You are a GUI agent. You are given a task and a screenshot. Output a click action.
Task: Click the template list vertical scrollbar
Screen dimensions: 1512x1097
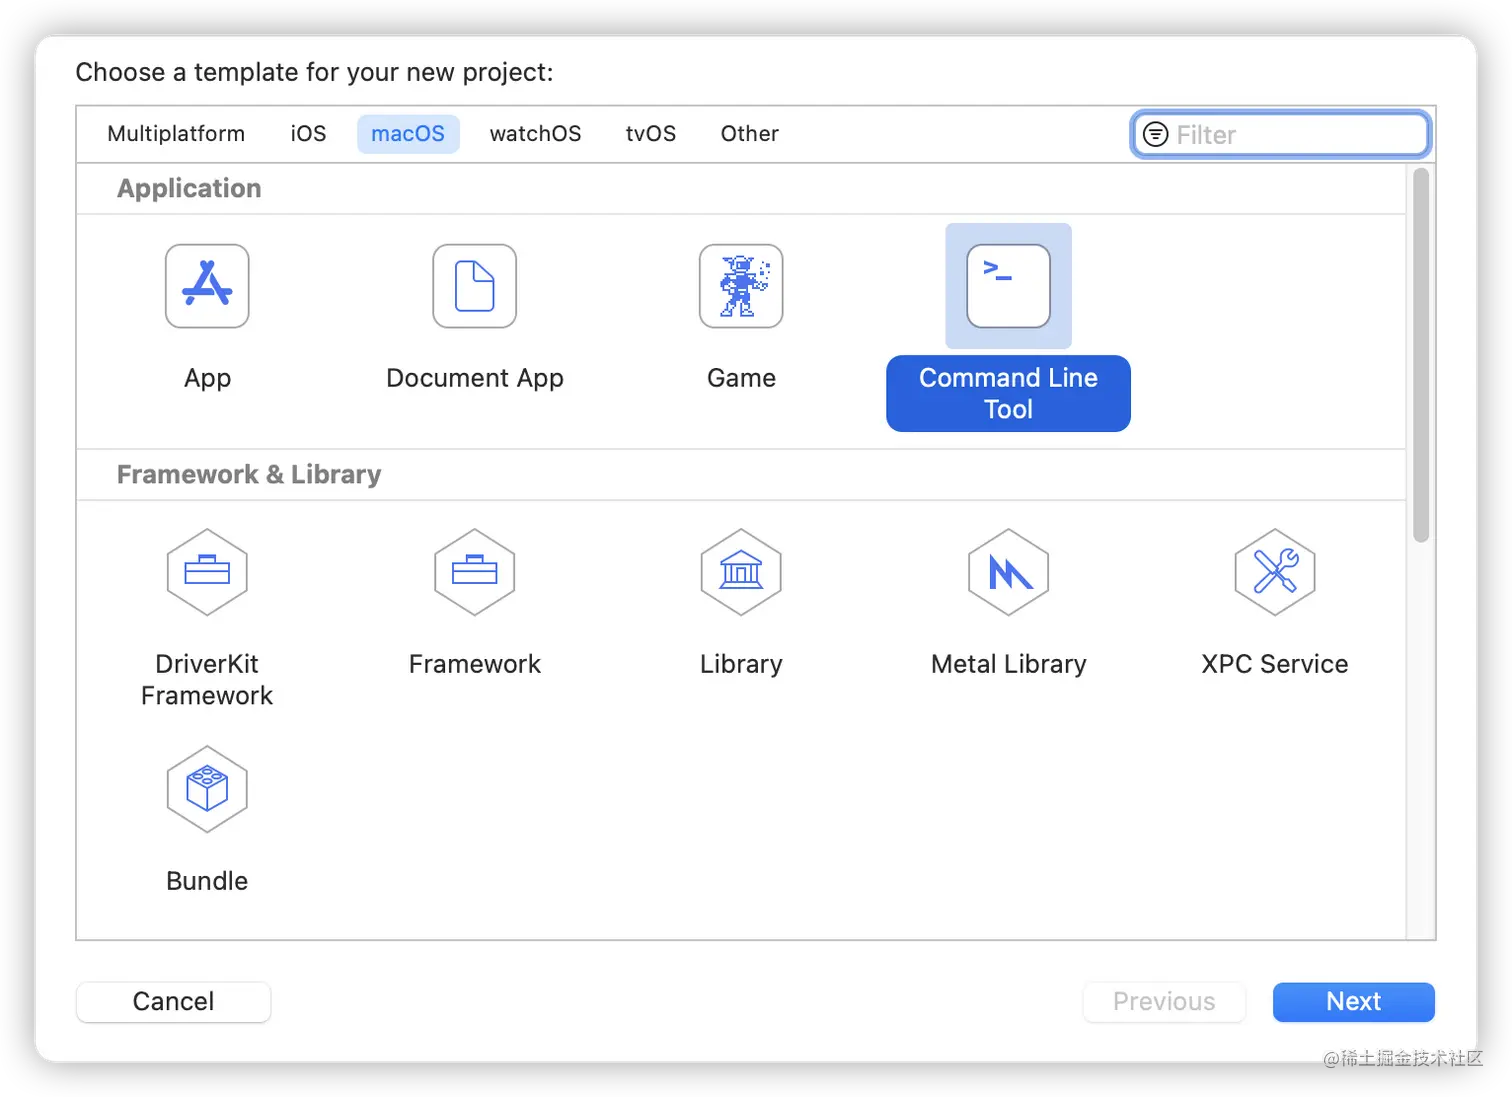point(1421,355)
